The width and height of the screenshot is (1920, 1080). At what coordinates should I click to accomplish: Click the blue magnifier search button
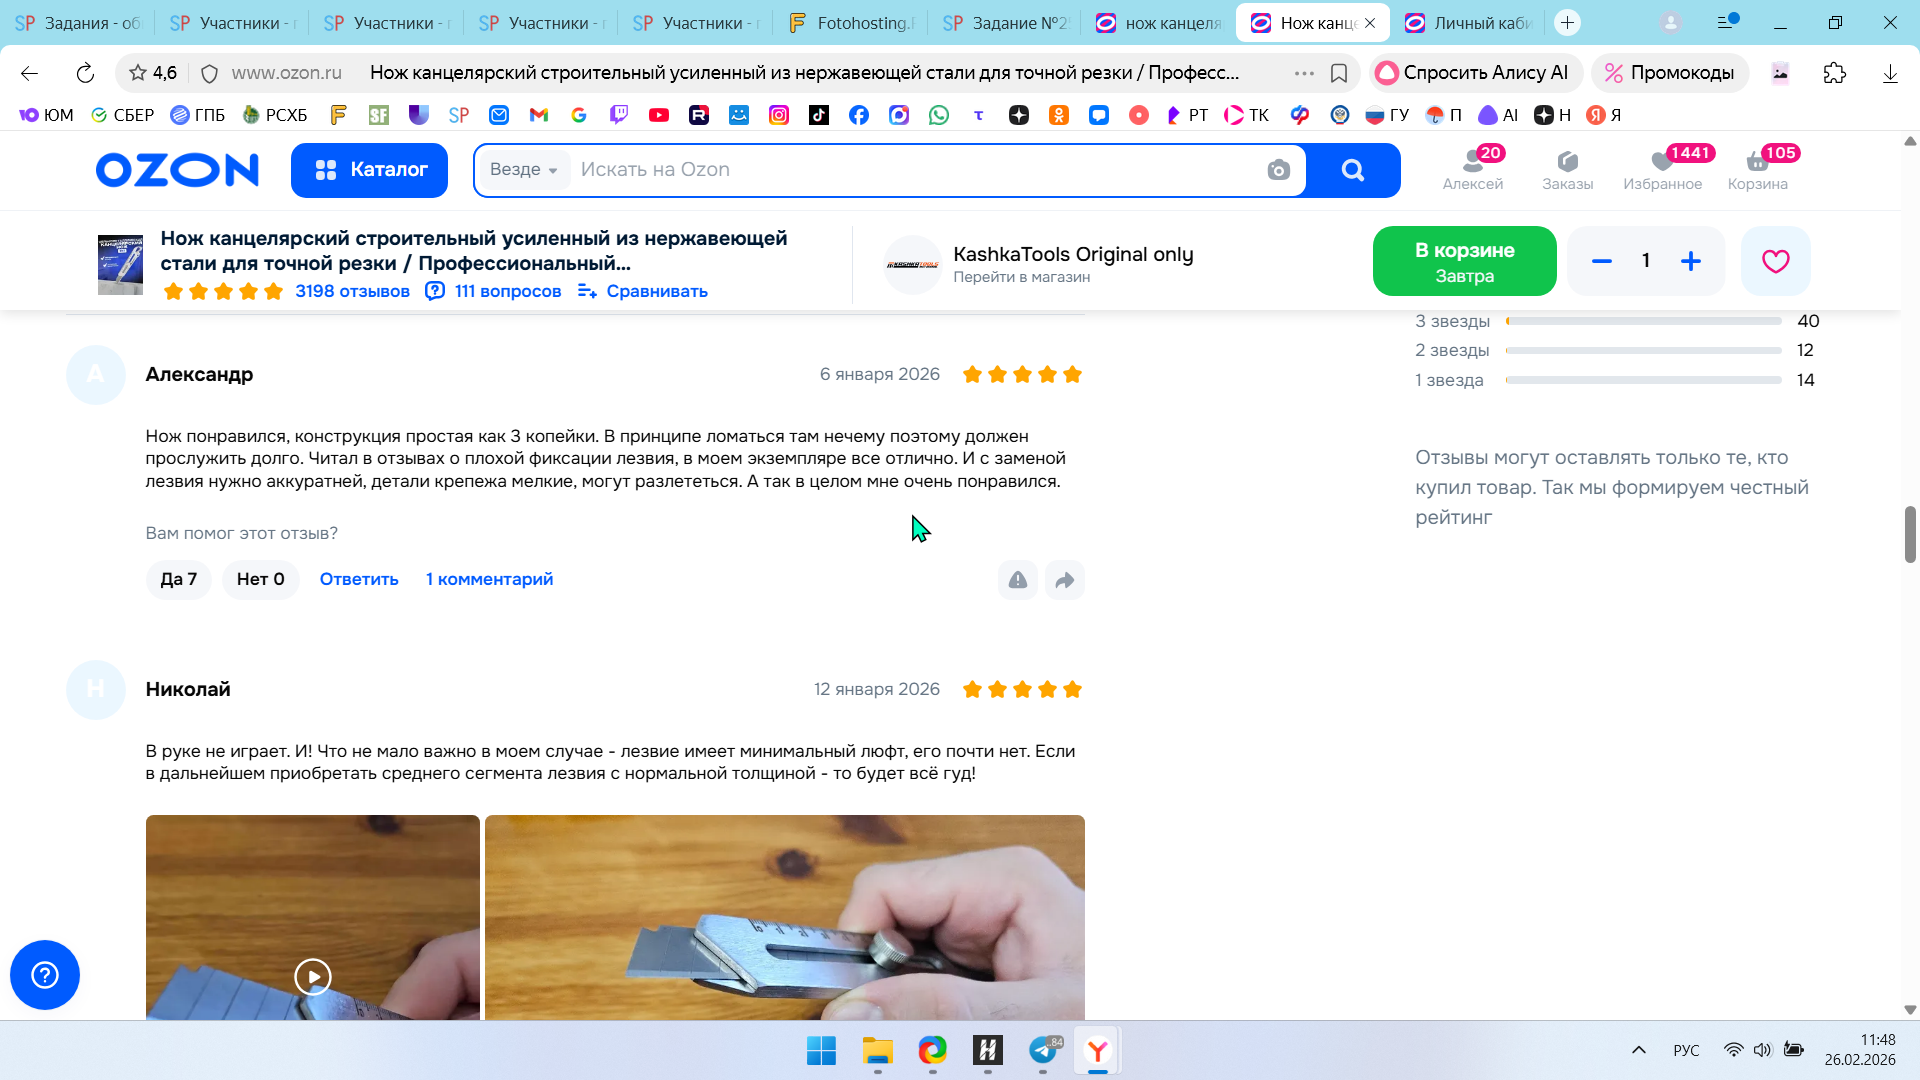[x=1353, y=170]
